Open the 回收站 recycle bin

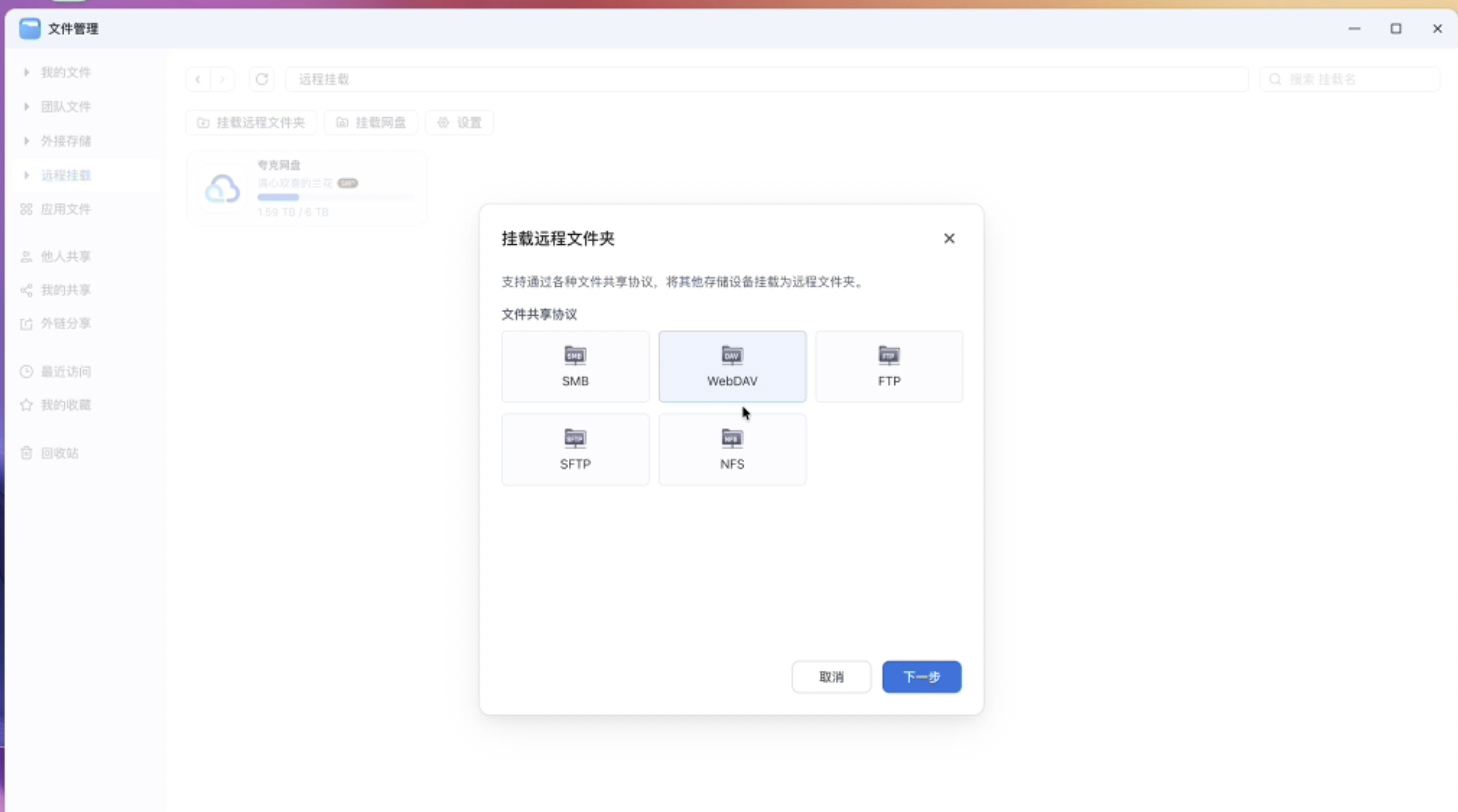(x=59, y=453)
